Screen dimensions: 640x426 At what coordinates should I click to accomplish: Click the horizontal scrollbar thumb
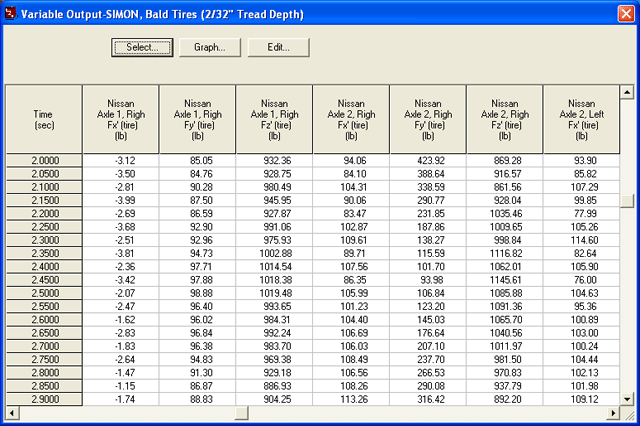pos(240,412)
